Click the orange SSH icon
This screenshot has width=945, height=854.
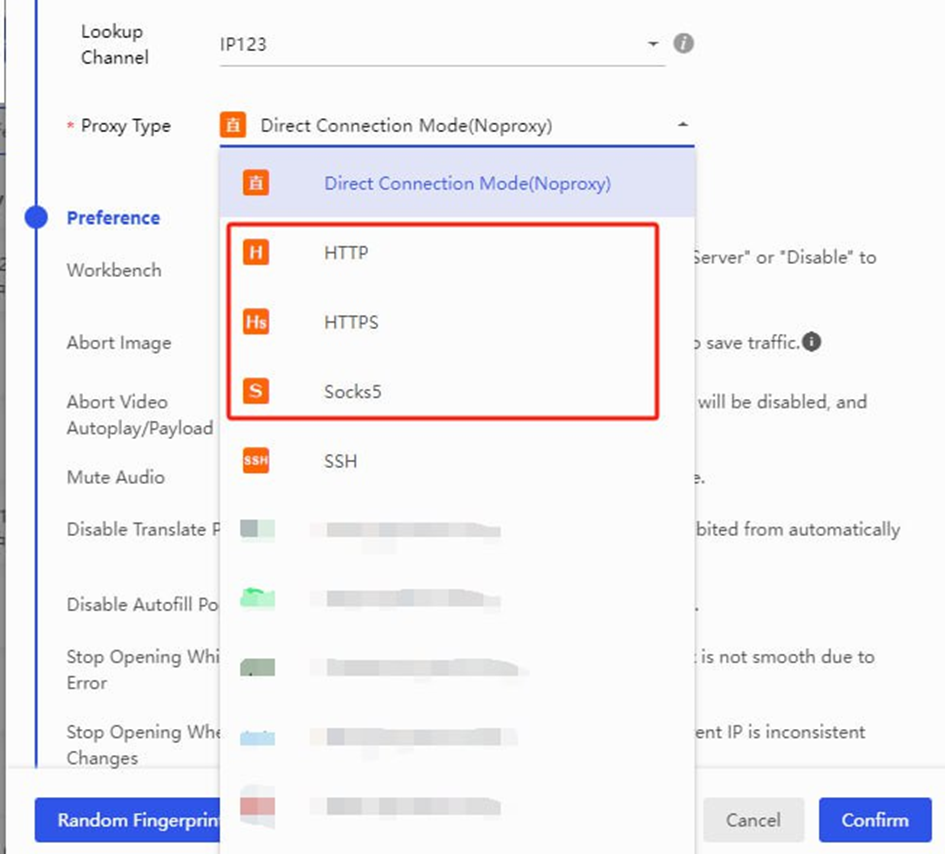click(256, 461)
